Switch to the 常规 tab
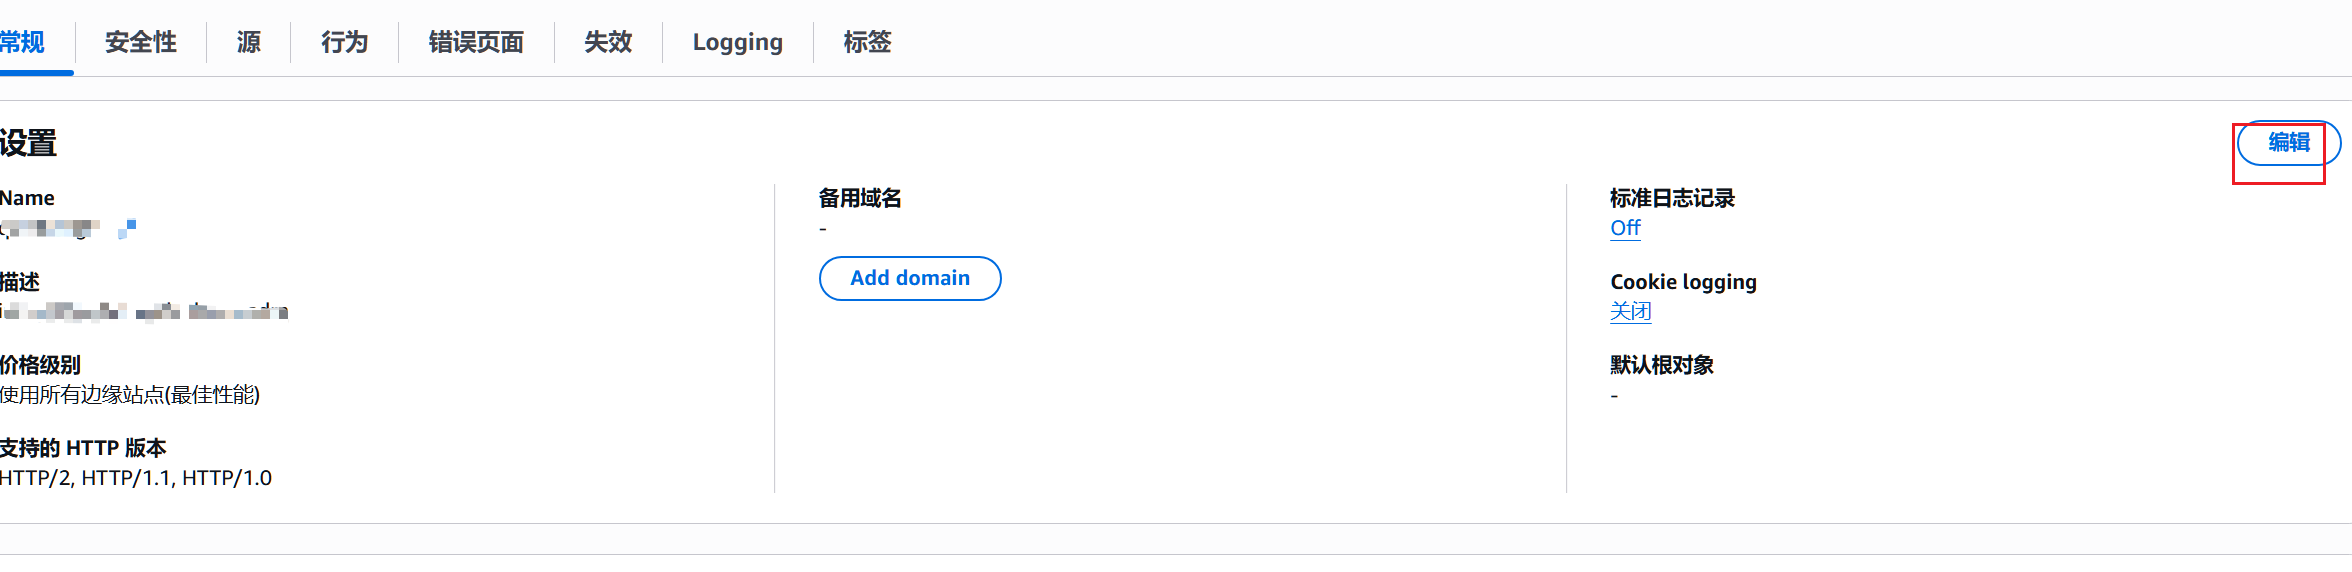The height and width of the screenshot is (572, 2352). coord(23,42)
